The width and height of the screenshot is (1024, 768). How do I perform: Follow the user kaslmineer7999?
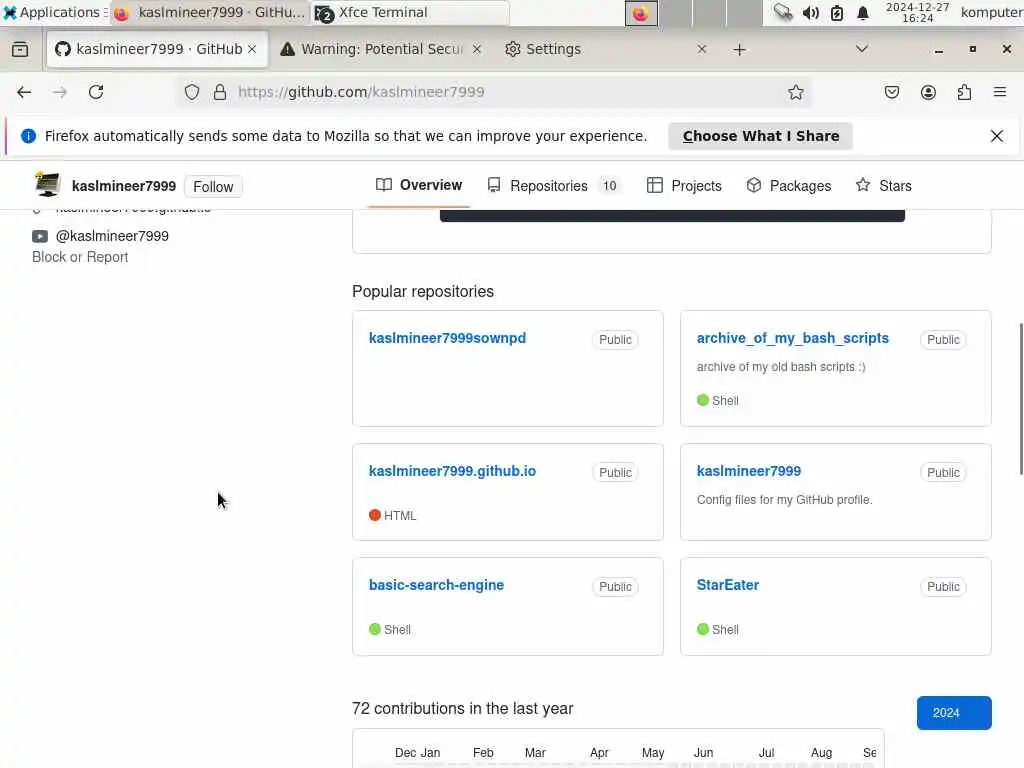[213, 187]
